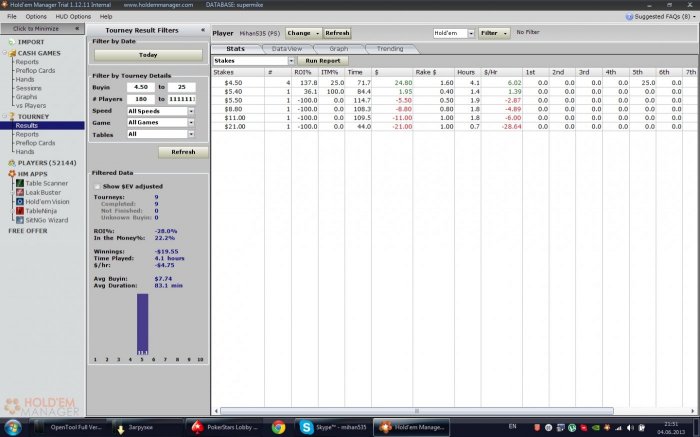Switch to the Trending tab

click(x=390, y=49)
